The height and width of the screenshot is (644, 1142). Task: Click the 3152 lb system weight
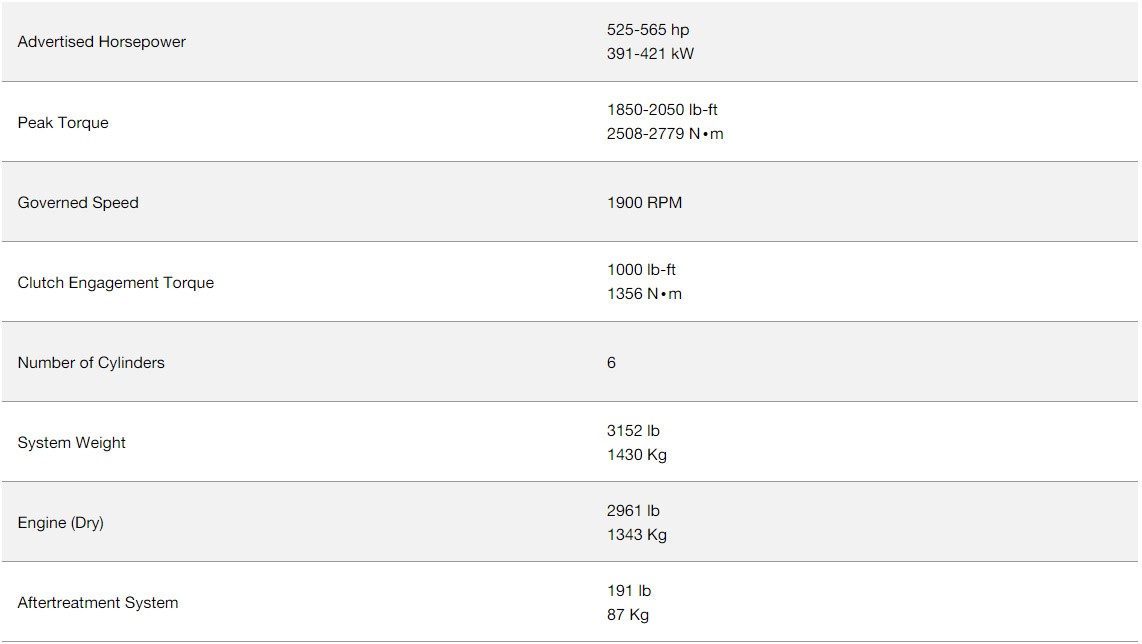pyautogui.click(x=633, y=431)
